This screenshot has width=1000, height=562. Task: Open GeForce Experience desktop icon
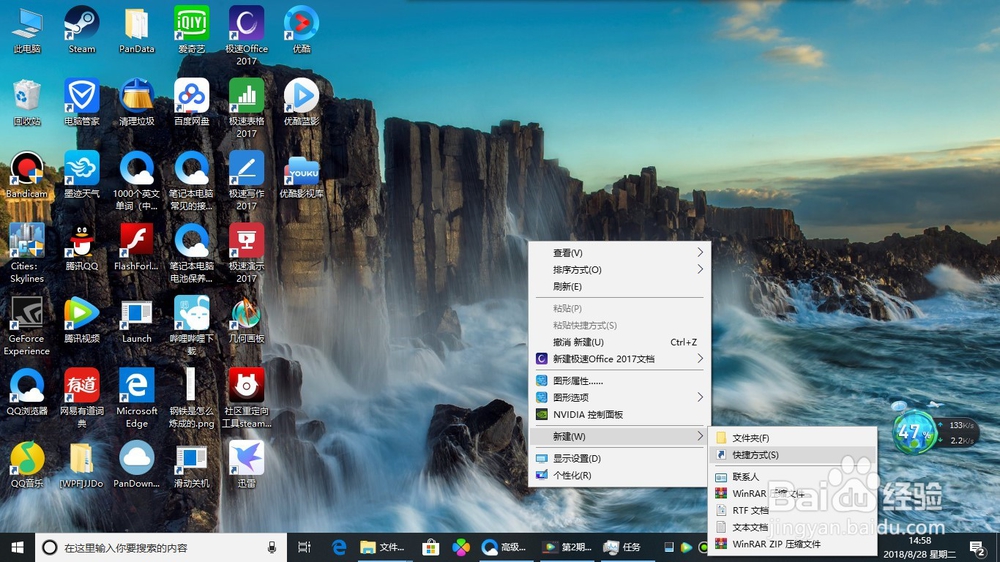point(27,325)
